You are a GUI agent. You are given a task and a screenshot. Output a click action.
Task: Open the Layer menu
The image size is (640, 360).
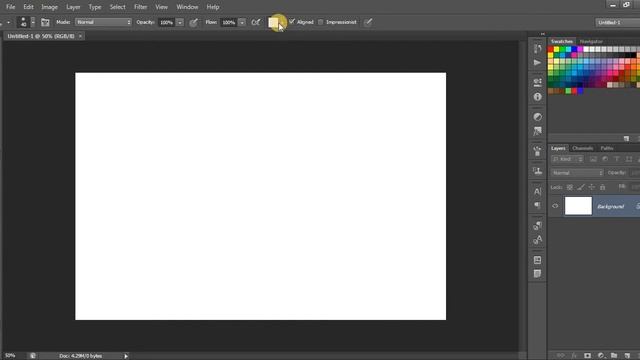pos(73,7)
